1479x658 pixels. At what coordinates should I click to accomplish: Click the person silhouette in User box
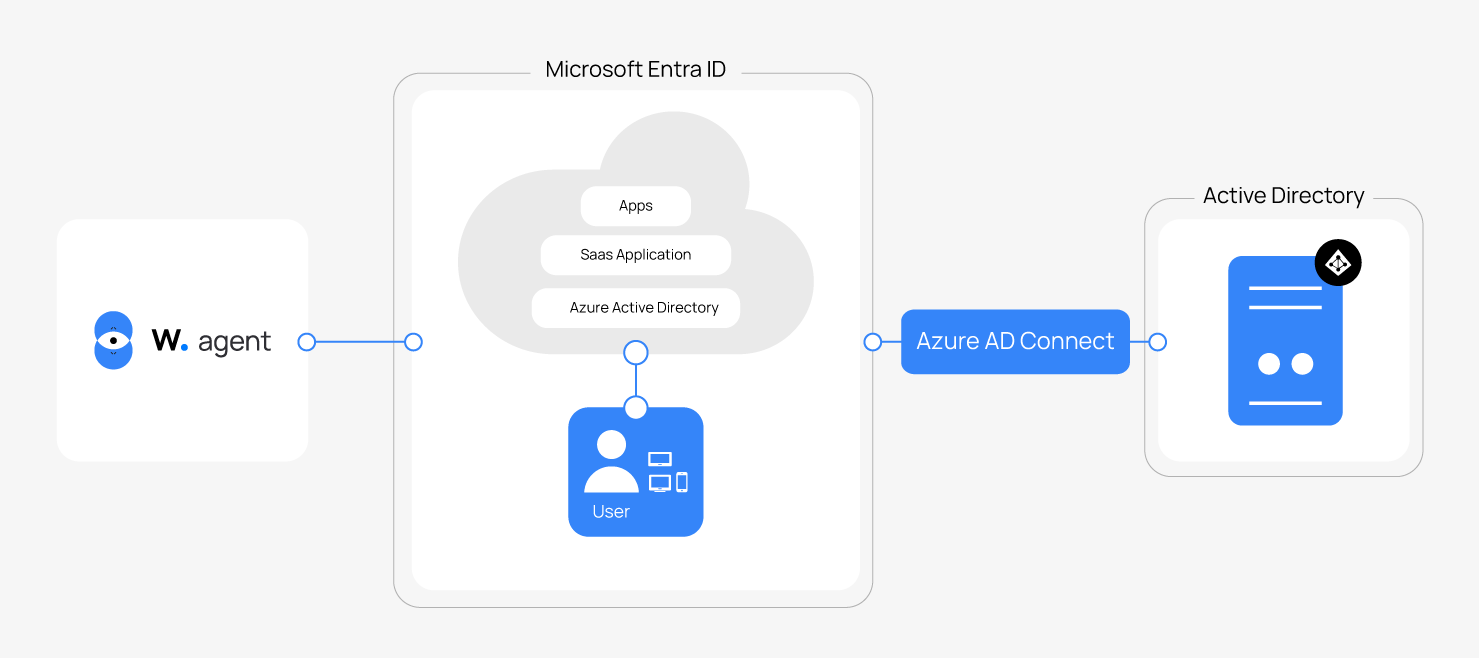pyautogui.click(x=611, y=462)
